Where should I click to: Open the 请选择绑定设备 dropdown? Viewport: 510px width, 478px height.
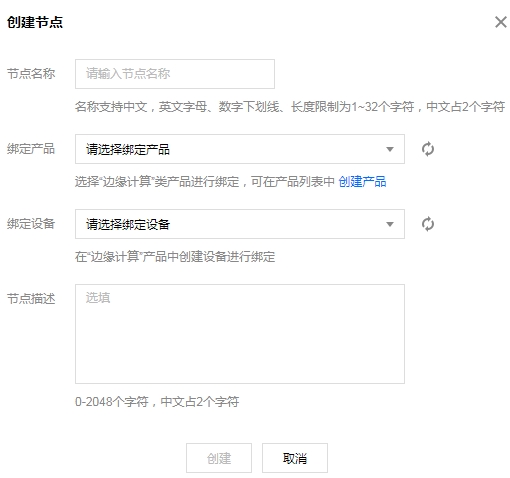pyautogui.click(x=240, y=224)
